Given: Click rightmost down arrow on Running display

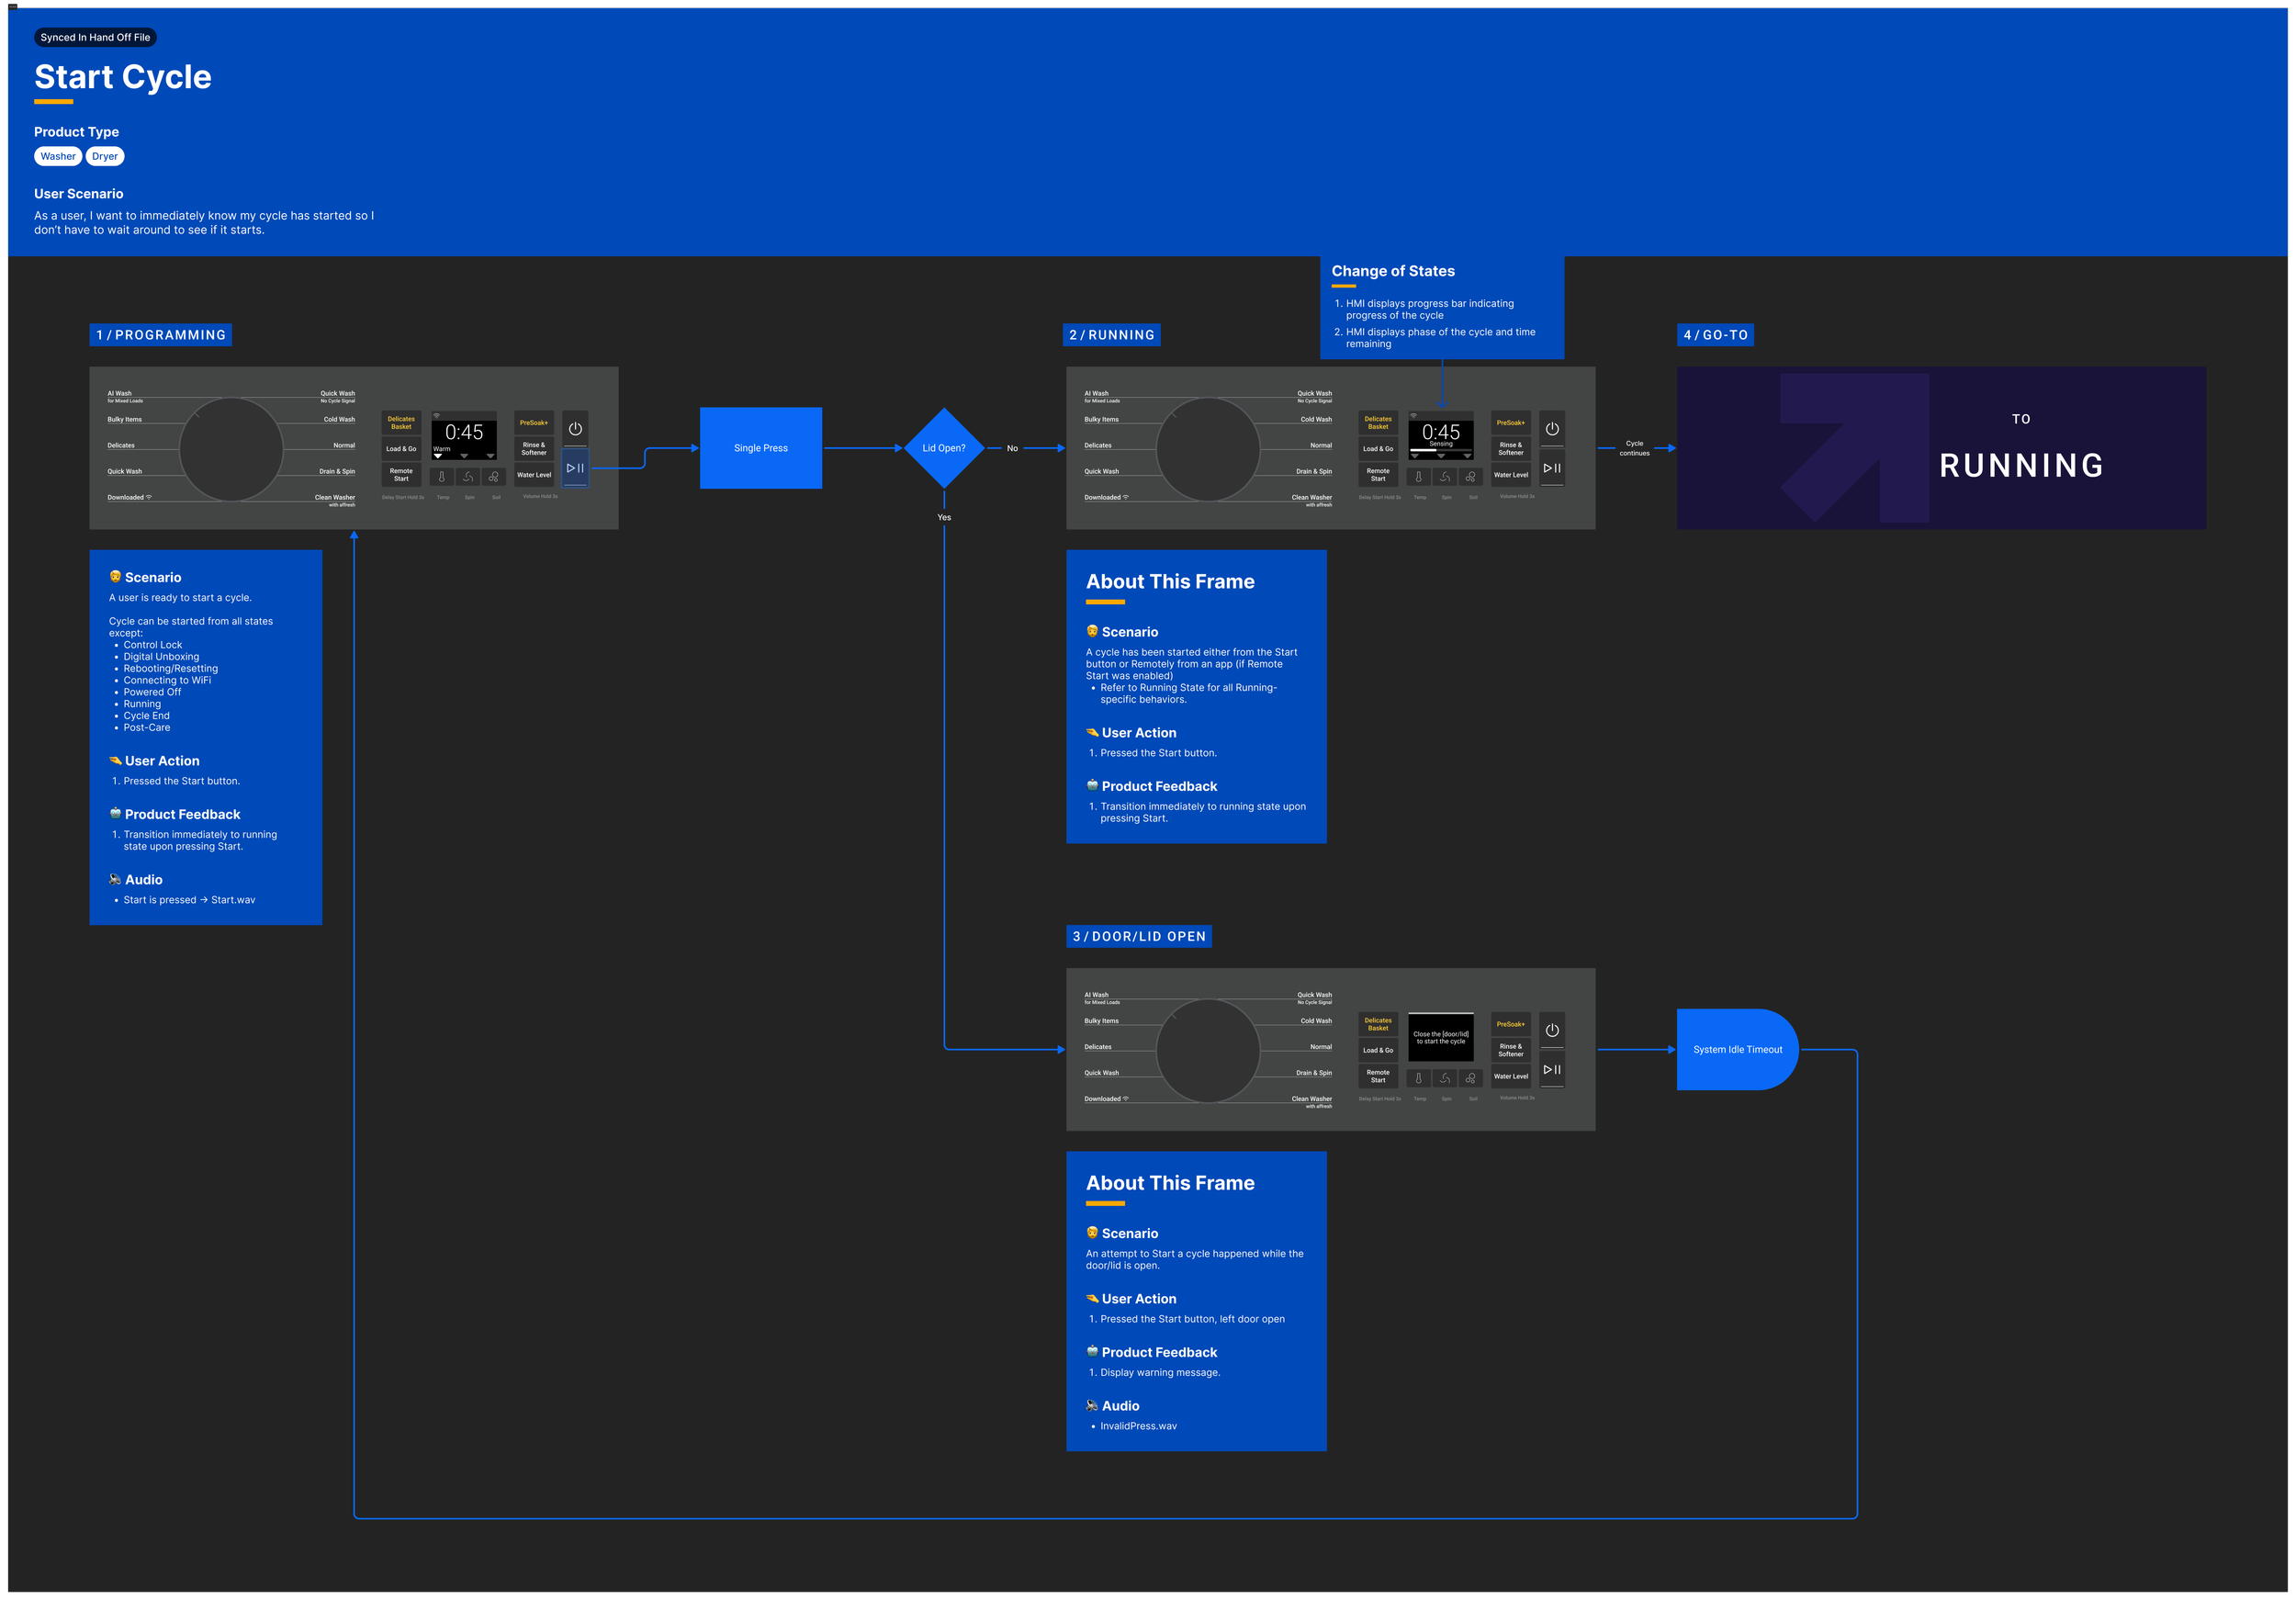Looking at the screenshot, I should pyautogui.click(x=1467, y=456).
